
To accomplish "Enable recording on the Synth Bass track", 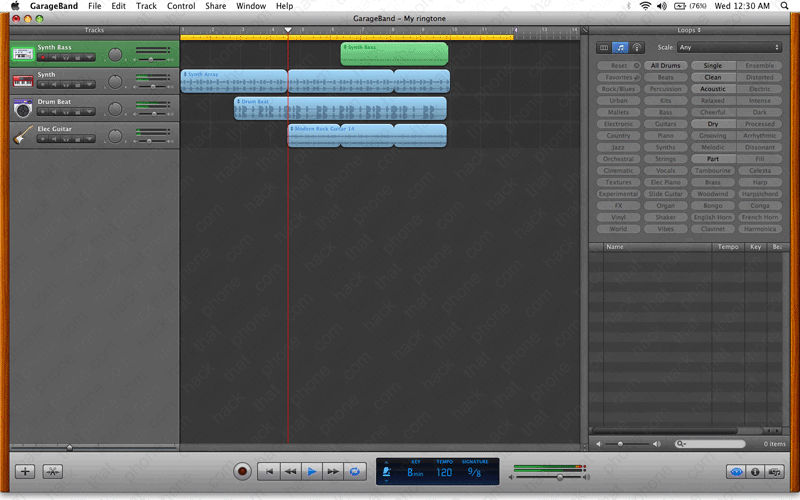I will click(x=43, y=57).
